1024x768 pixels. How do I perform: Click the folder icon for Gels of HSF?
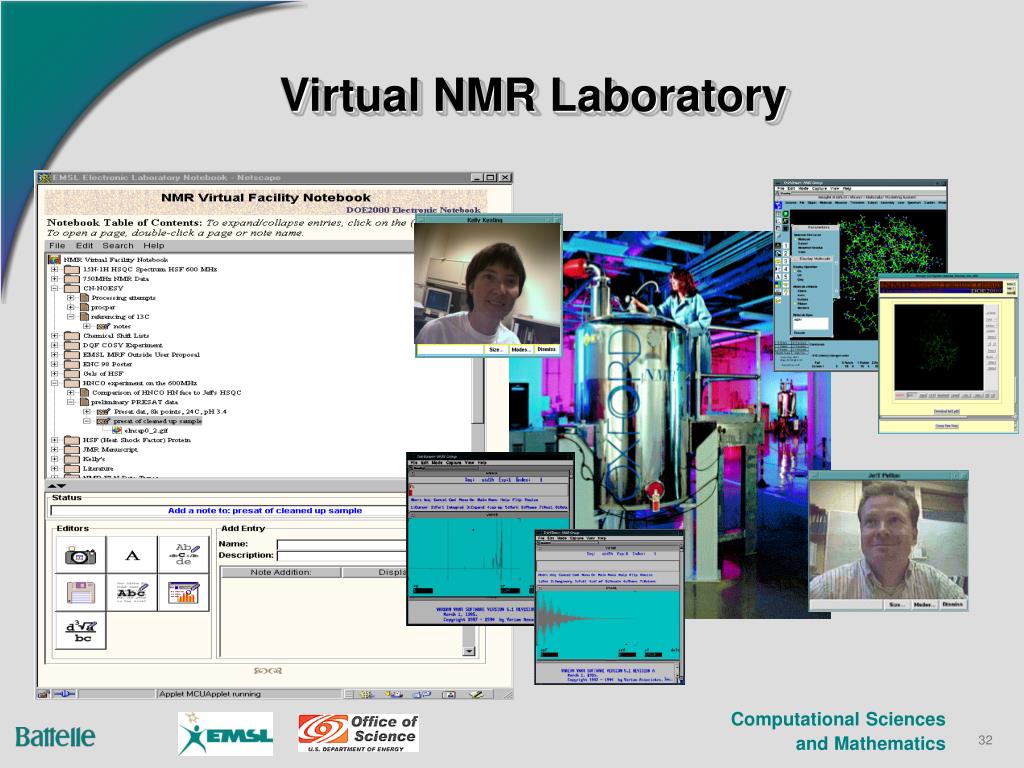[72, 374]
